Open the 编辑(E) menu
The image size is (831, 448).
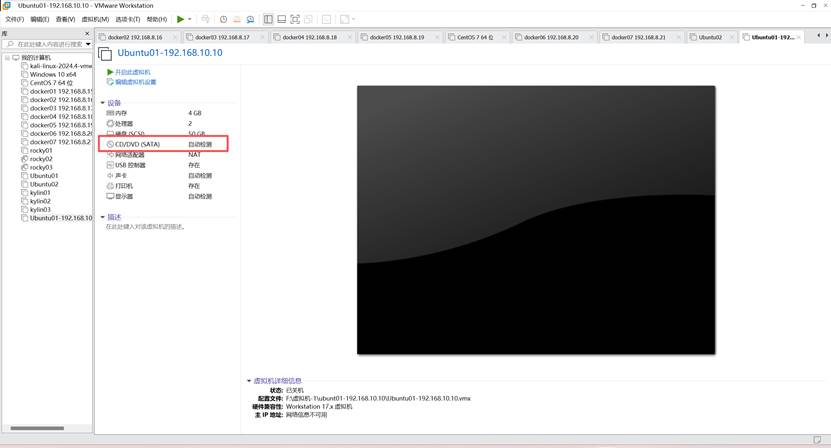pyautogui.click(x=39, y=19)
